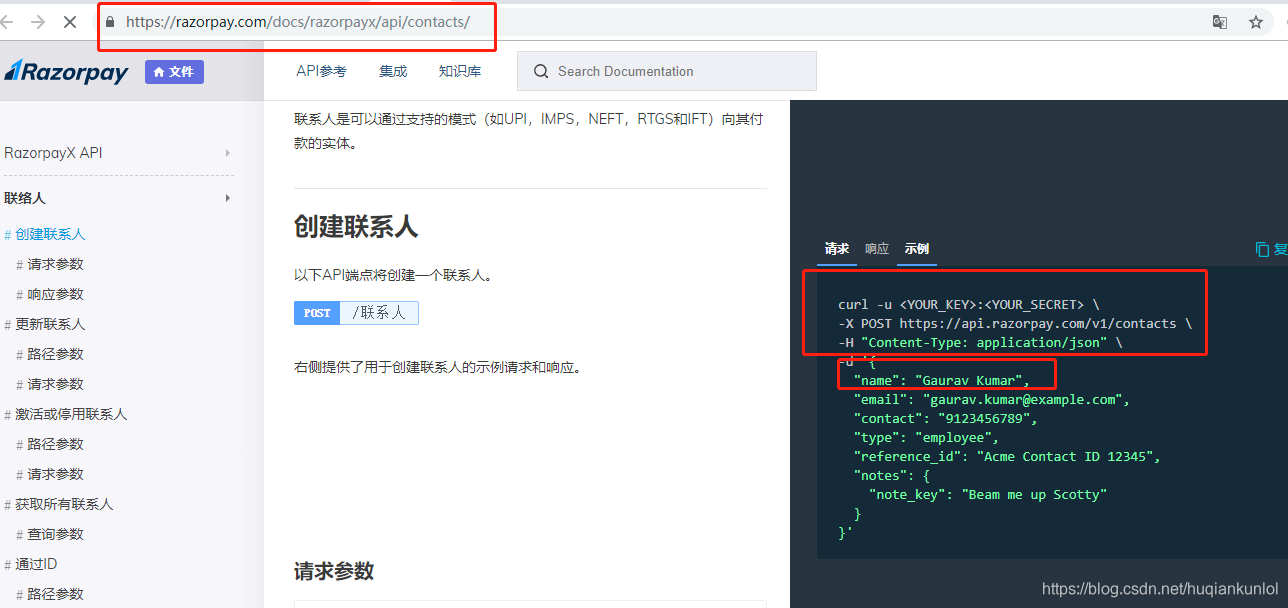Bookmark this page with the star icon
The width and height of the screenshot is (1288, 608).
pyautogui.click(x=1256, y=22)
